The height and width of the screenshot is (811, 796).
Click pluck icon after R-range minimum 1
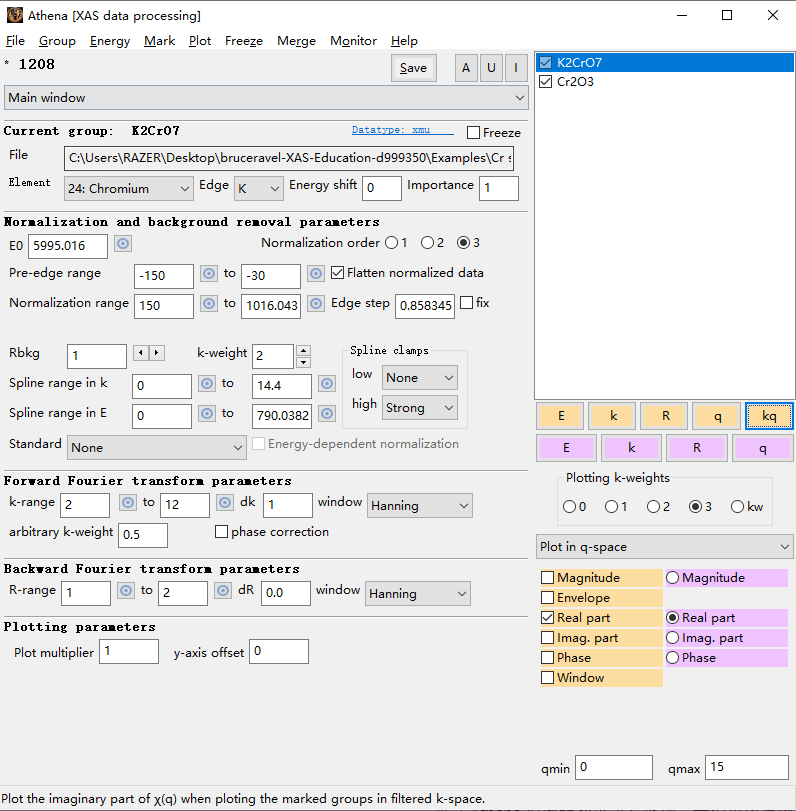[x=126, y=591]
